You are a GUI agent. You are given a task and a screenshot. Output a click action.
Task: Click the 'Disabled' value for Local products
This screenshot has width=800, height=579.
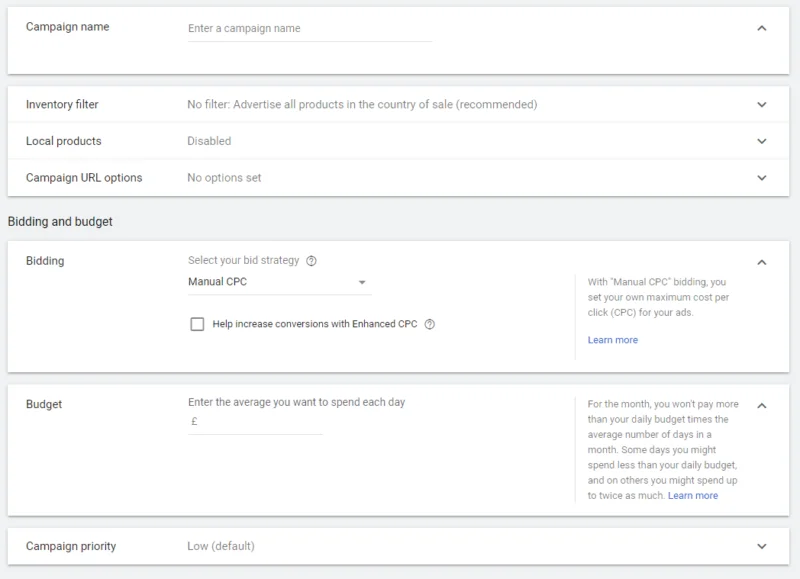[209, 141]
